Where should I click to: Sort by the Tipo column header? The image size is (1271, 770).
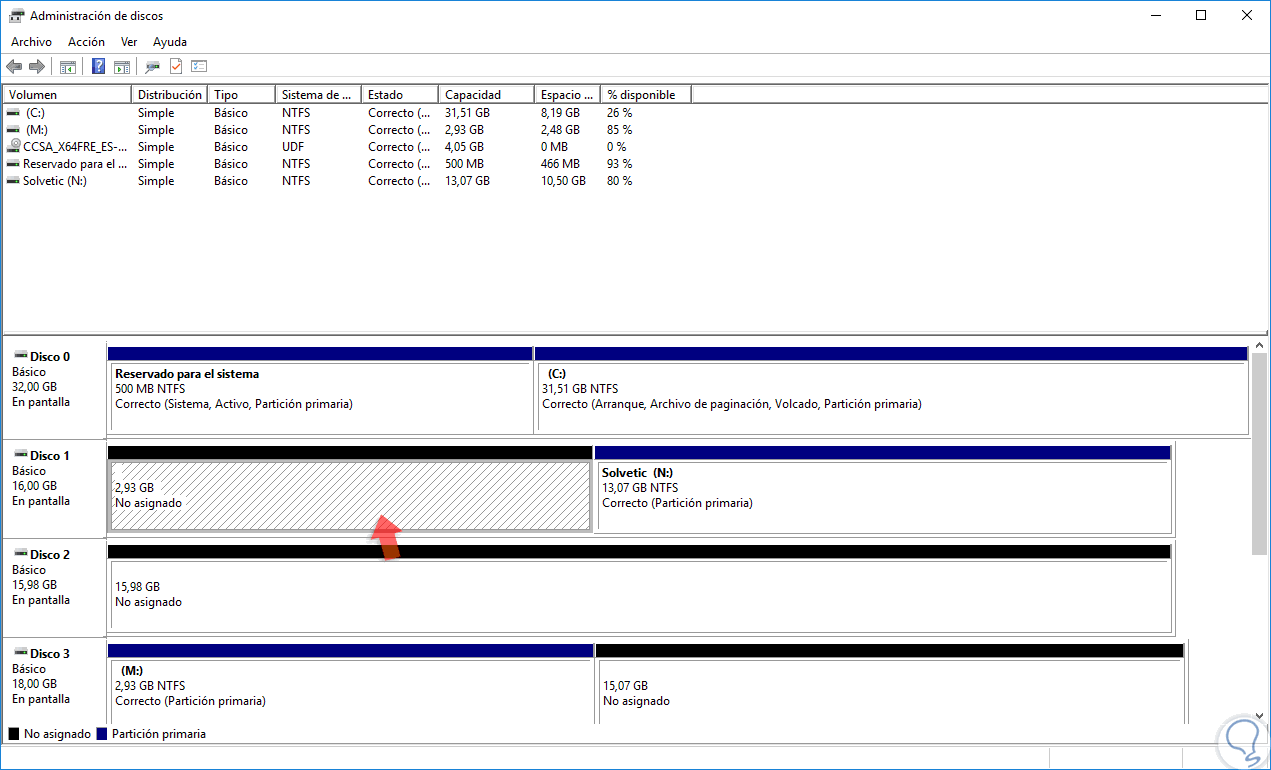click(242, 95)
